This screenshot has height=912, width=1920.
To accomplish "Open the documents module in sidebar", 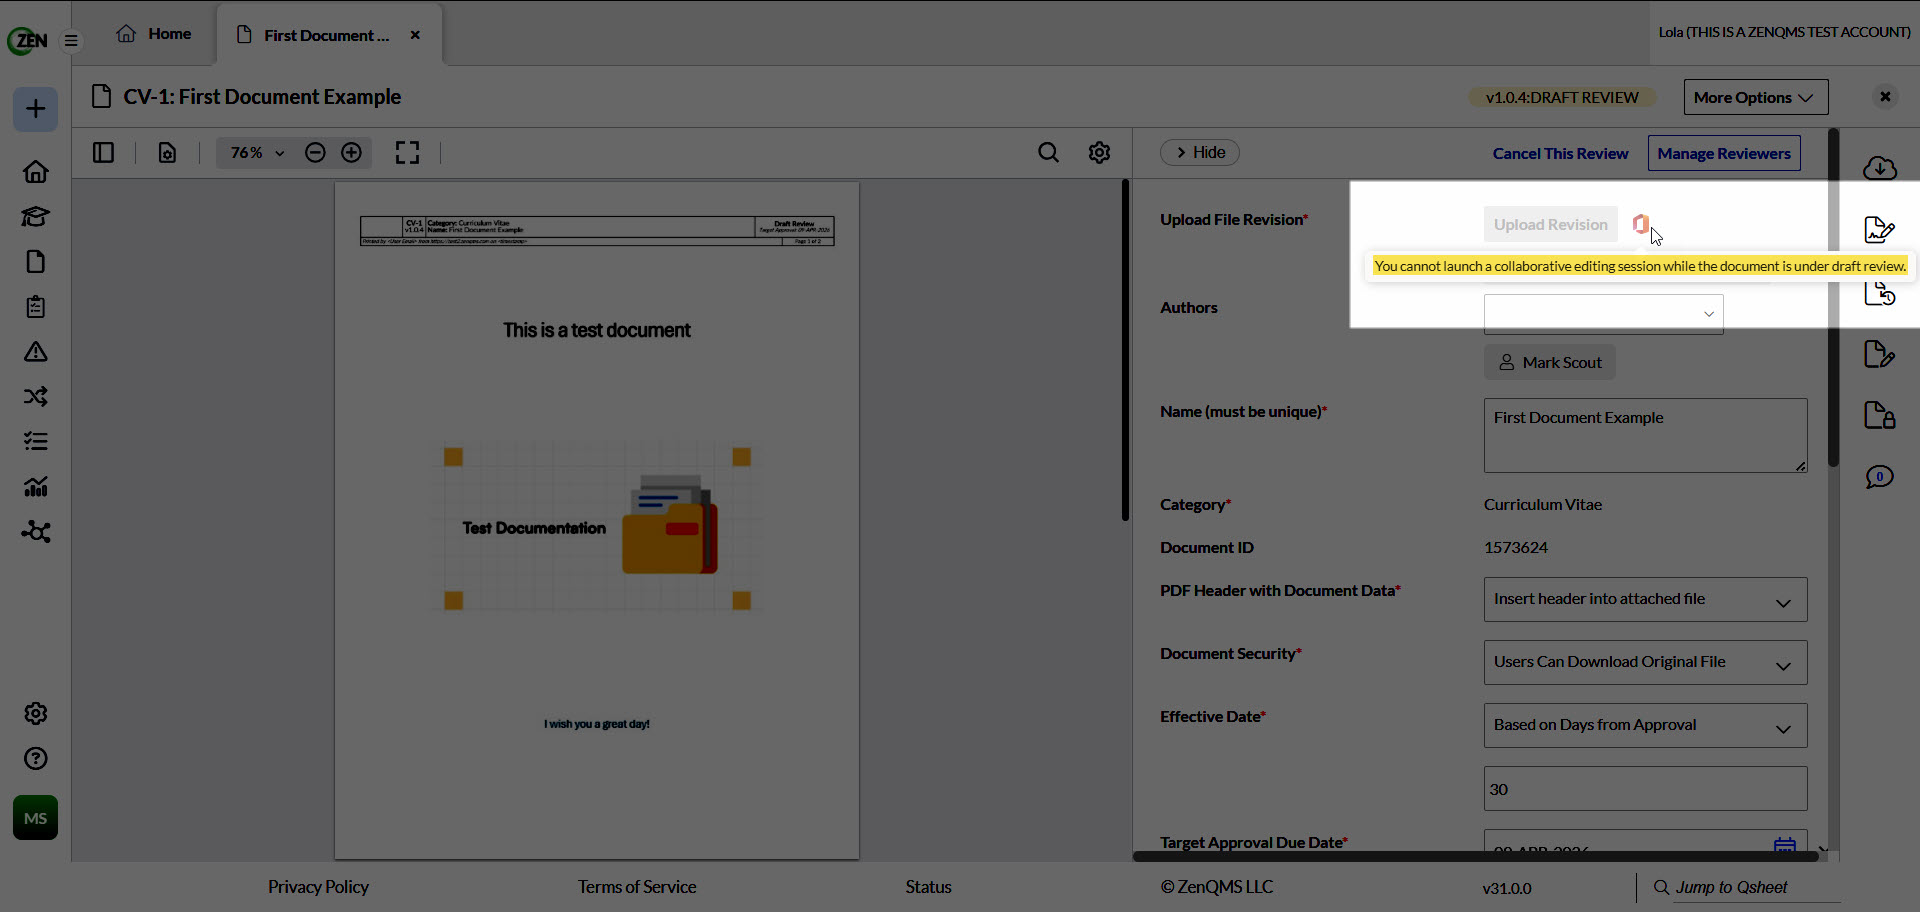I will point(36,262).
